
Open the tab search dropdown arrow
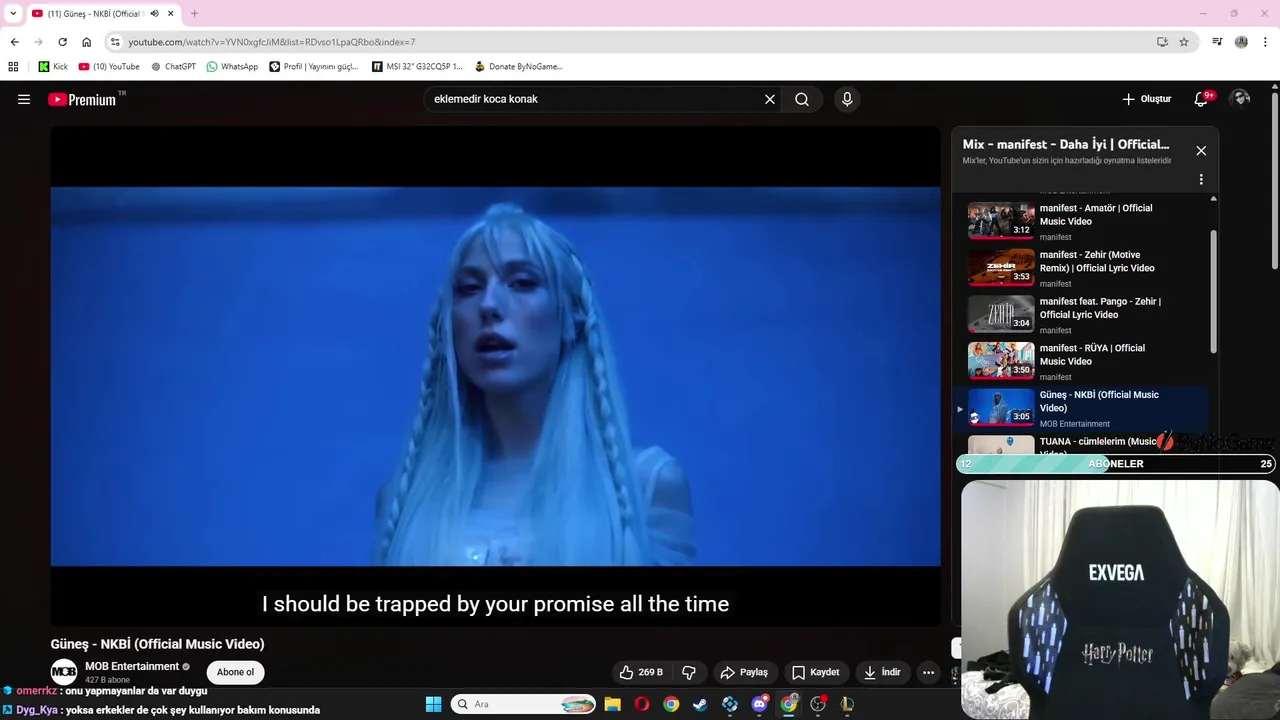[13, 13]
